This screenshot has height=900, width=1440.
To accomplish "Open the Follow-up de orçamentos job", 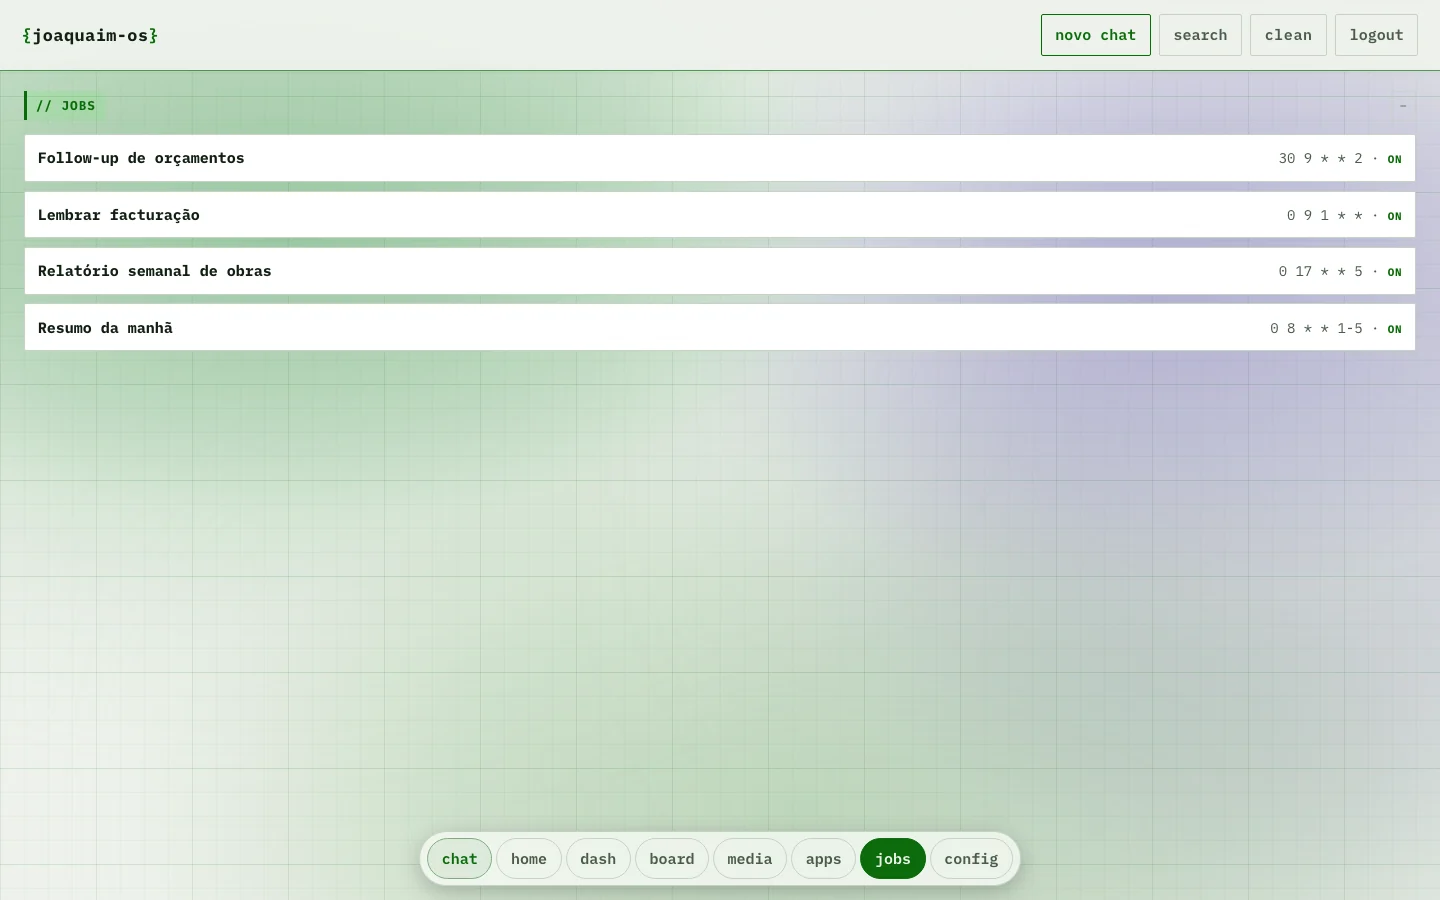I will coord(720,158).
